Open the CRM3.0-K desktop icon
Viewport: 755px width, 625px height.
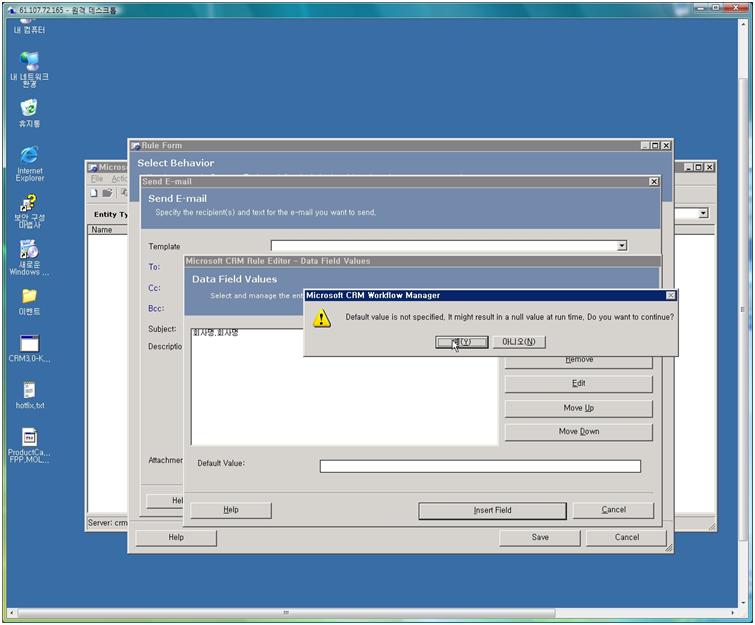pos(29,349)
